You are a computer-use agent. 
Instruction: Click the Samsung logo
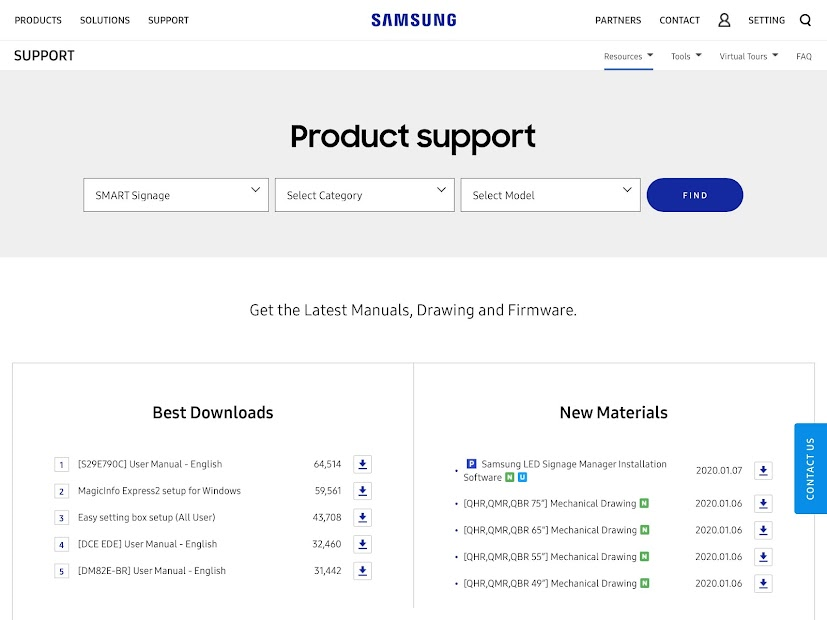pos(413,18)
